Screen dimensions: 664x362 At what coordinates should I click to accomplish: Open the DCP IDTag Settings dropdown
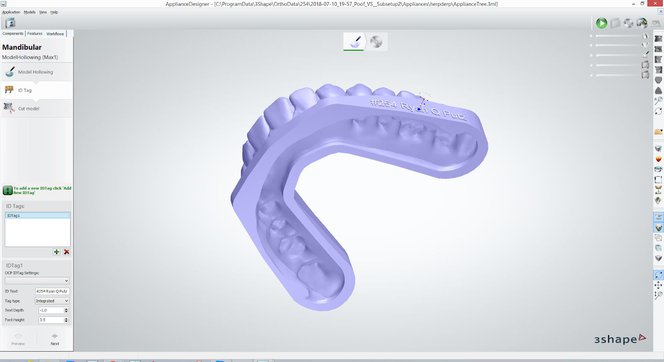(x=37, y=281)
